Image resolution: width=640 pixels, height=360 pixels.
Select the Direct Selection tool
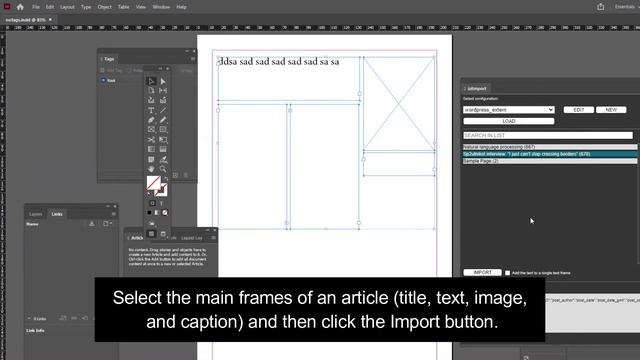click(x=163, y=81)
